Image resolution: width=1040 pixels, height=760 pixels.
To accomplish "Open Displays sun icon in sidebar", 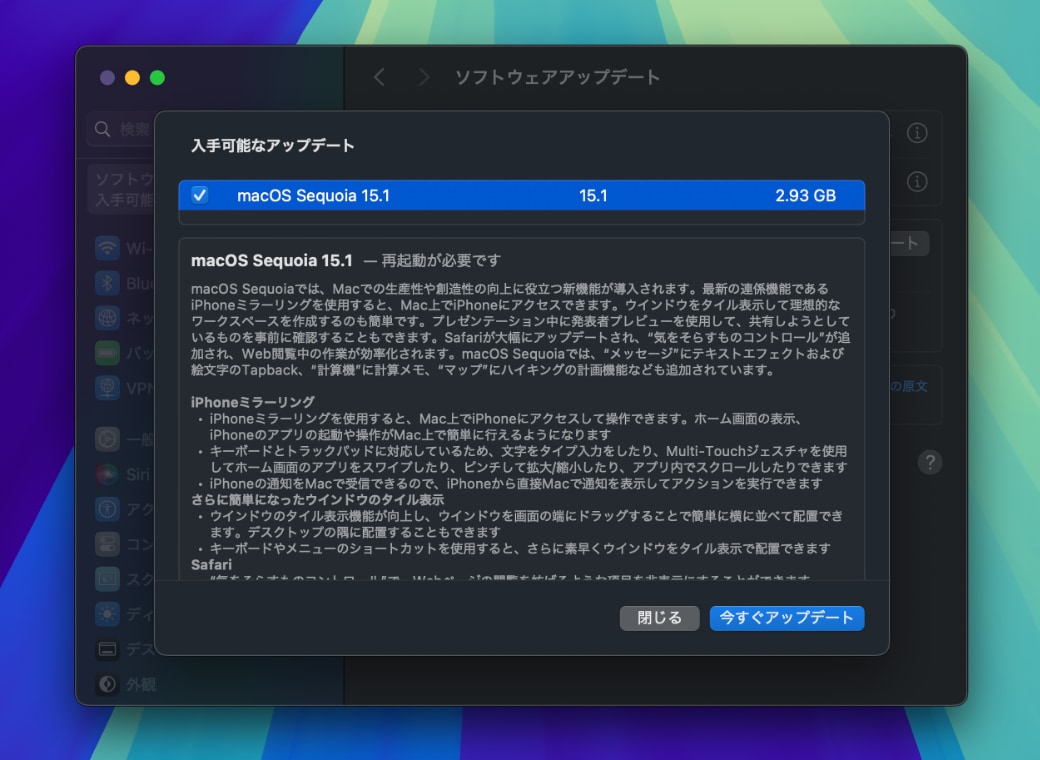I will (107, 614).
